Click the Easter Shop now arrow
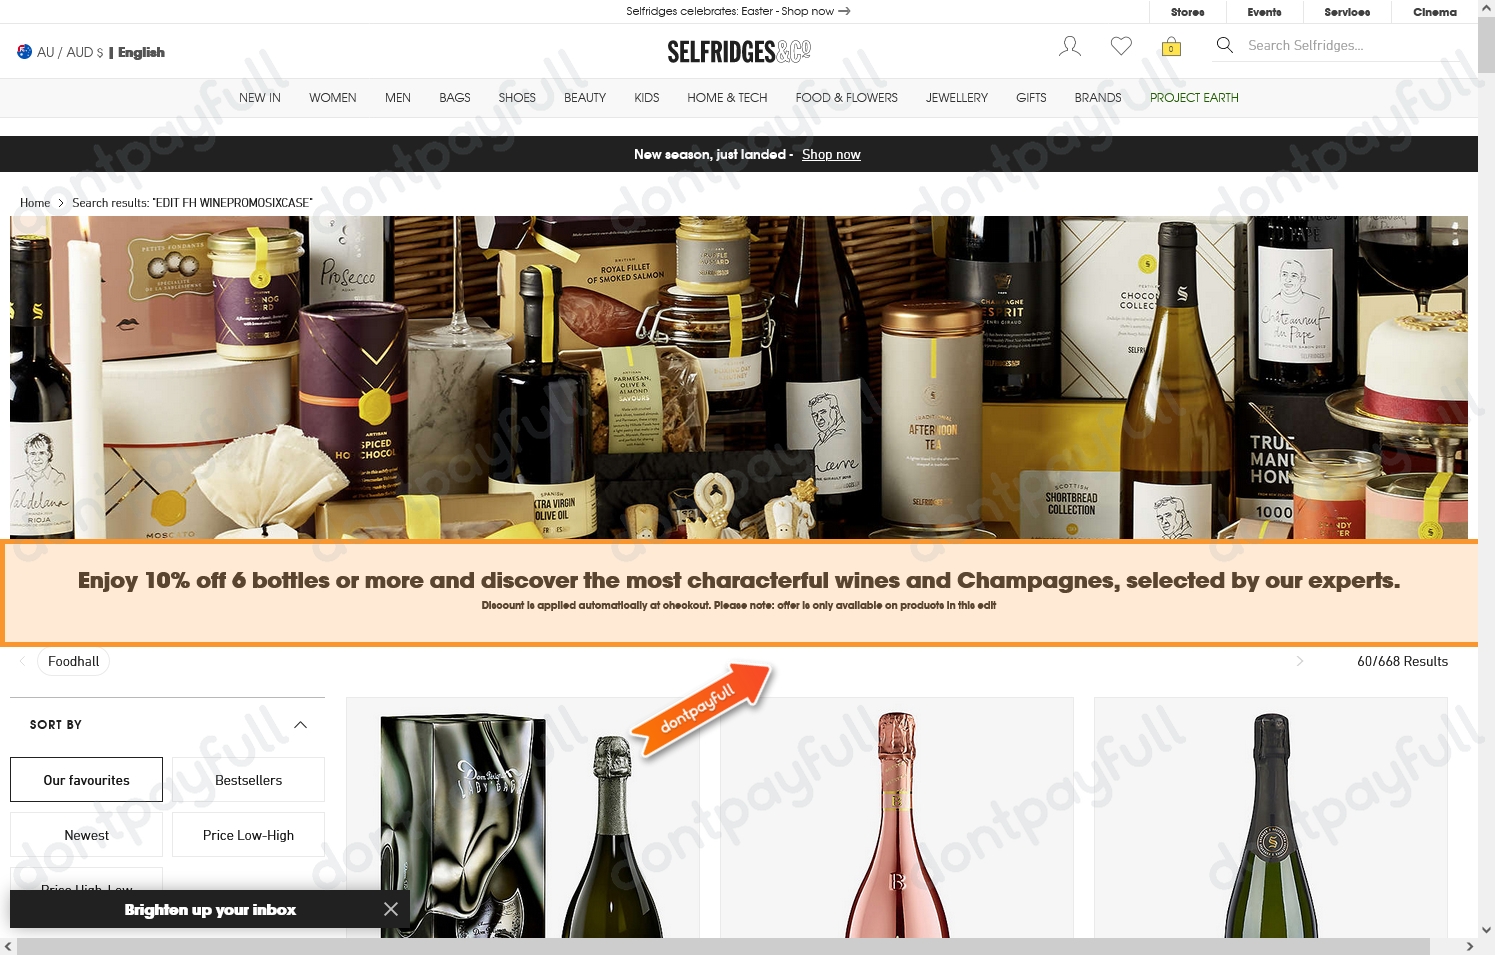This screenshot has height=955, width=1495. tap(844, 11)
